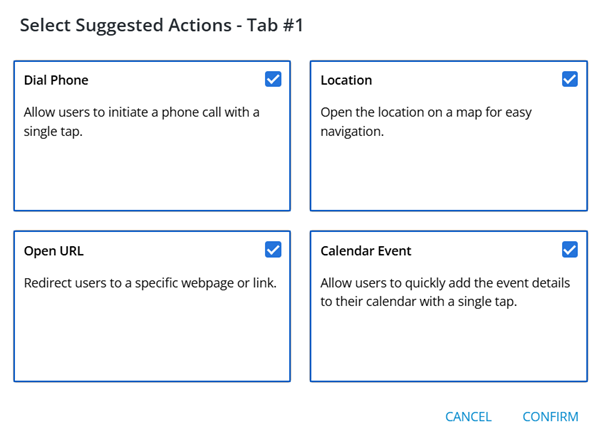Click the CANCEL button
The width and height of the screenshot is (602, 439).
point(468,417)
